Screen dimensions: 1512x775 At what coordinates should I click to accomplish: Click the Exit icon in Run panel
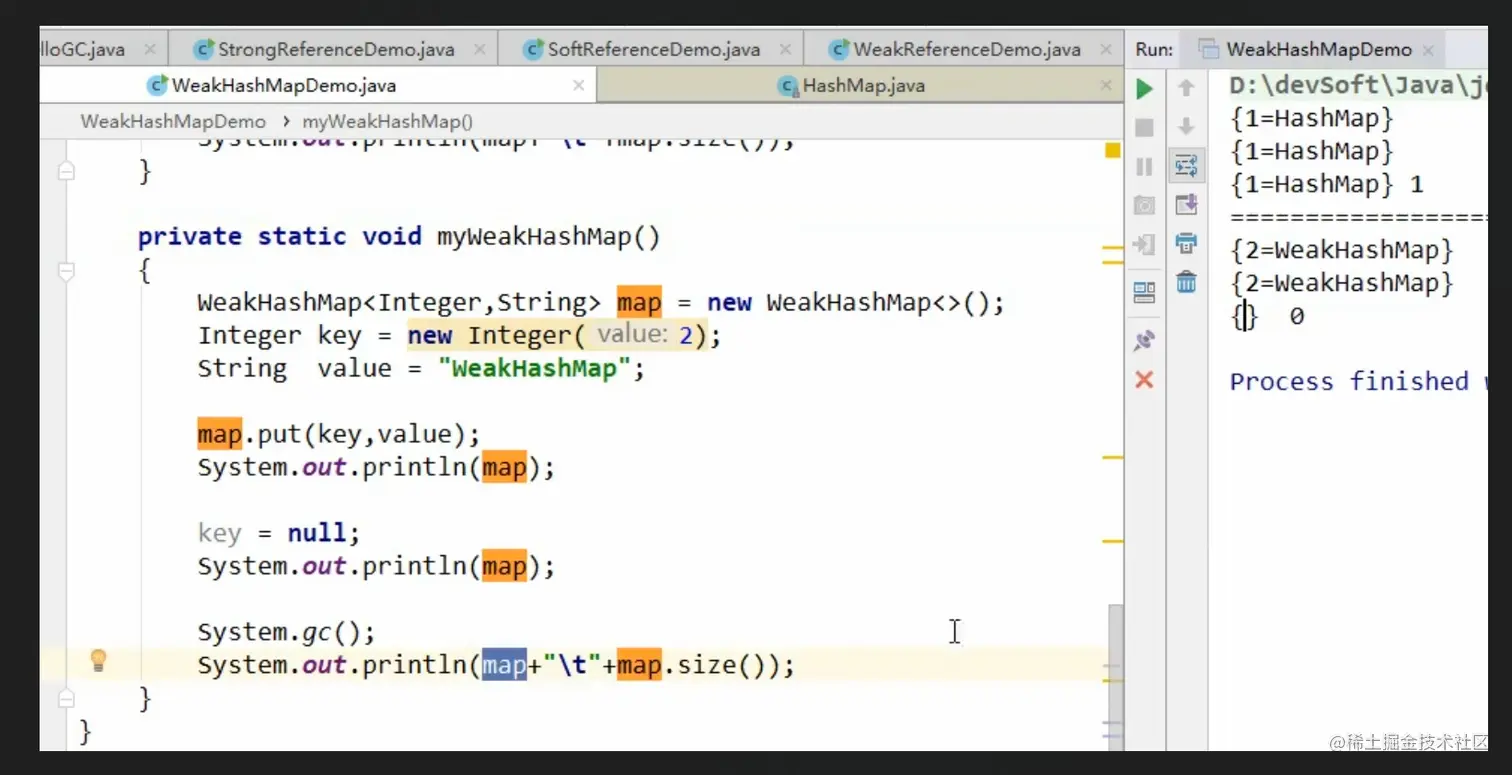[1144, 244]
